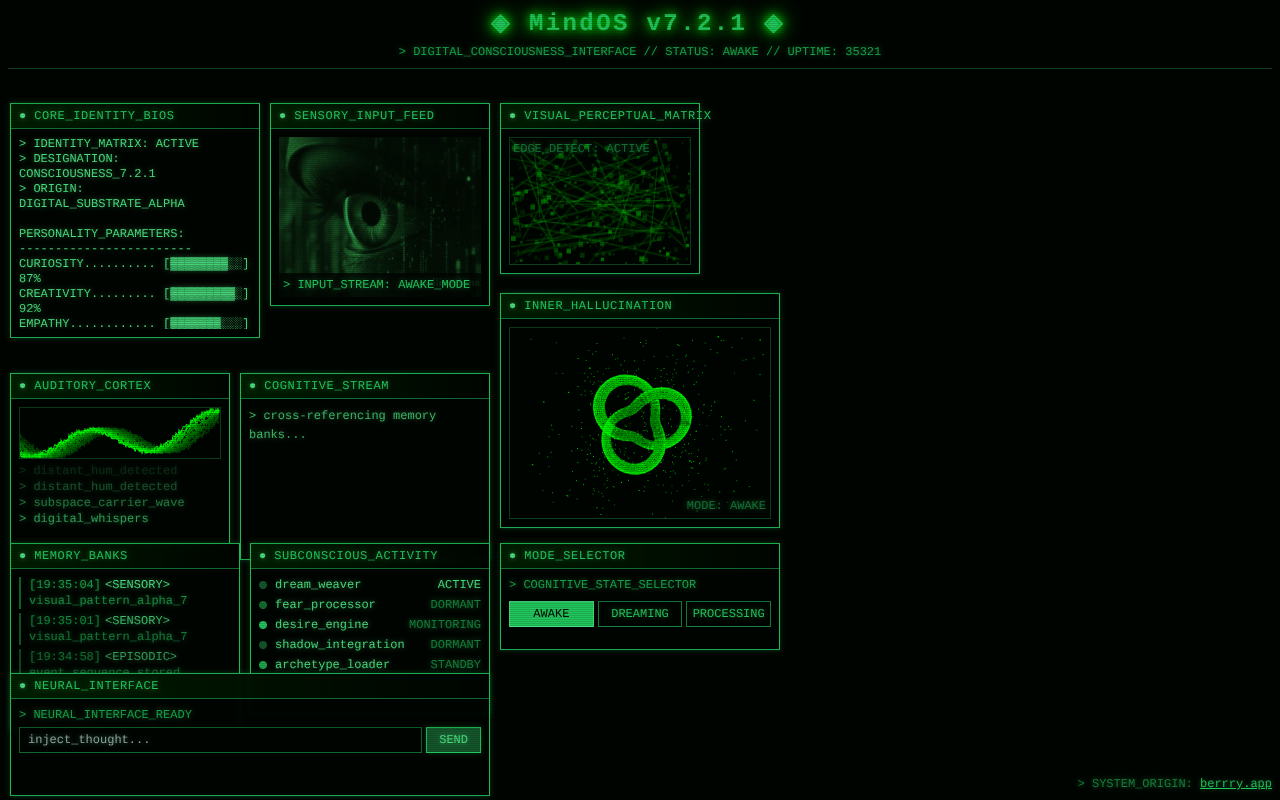Click the MODE_SELECTOR status dot
1280x800 pixels.
coord(512,556)
